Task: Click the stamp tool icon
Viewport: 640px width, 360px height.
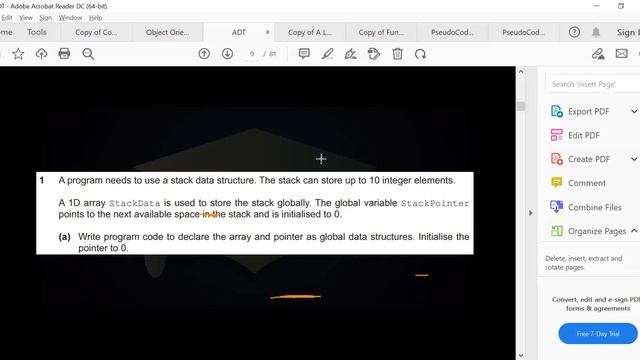Action: point(374,54)
